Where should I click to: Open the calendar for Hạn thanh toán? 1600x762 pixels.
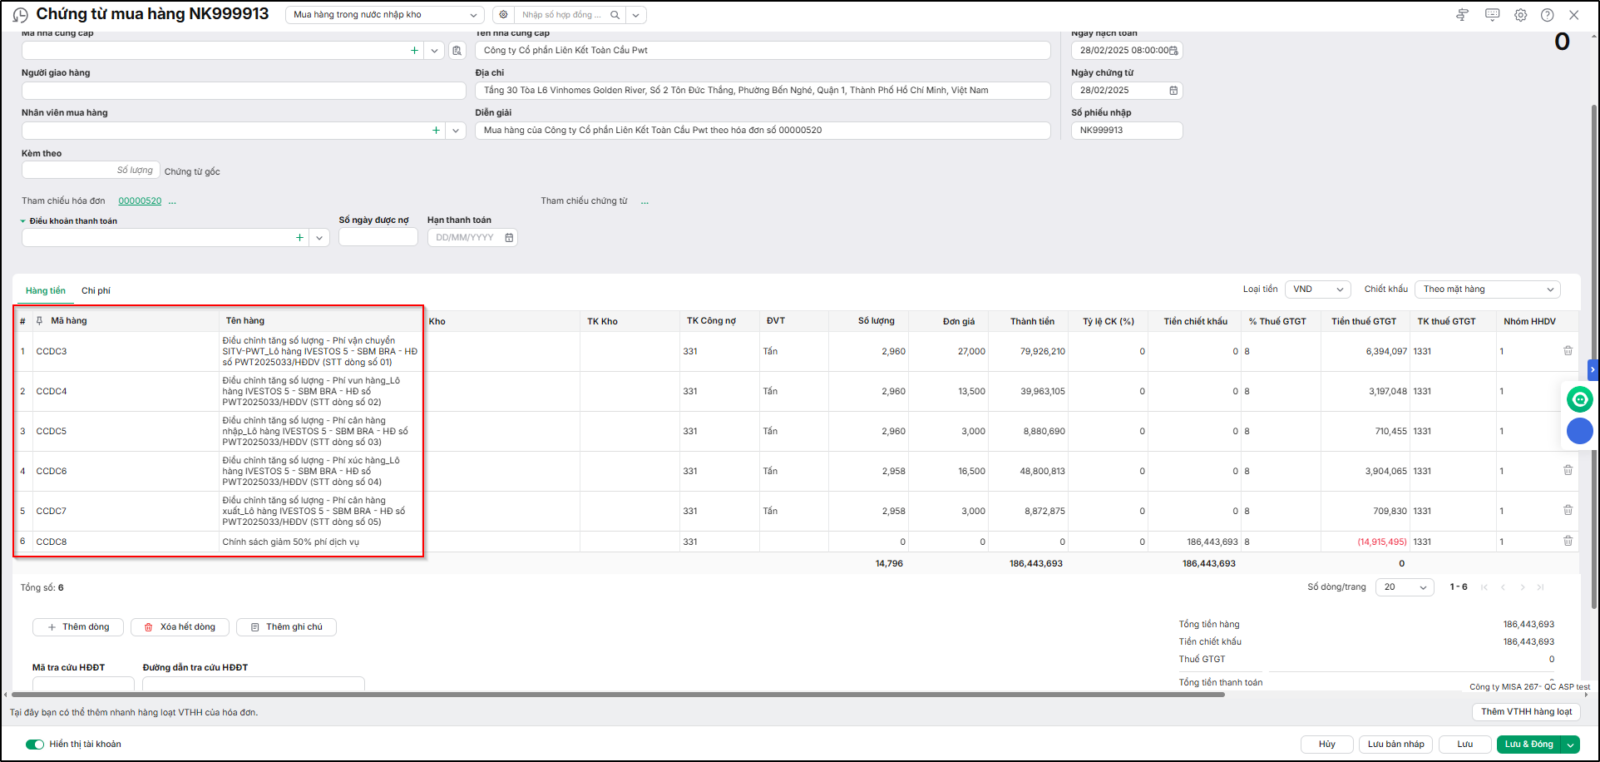click(x=509, y=238)
